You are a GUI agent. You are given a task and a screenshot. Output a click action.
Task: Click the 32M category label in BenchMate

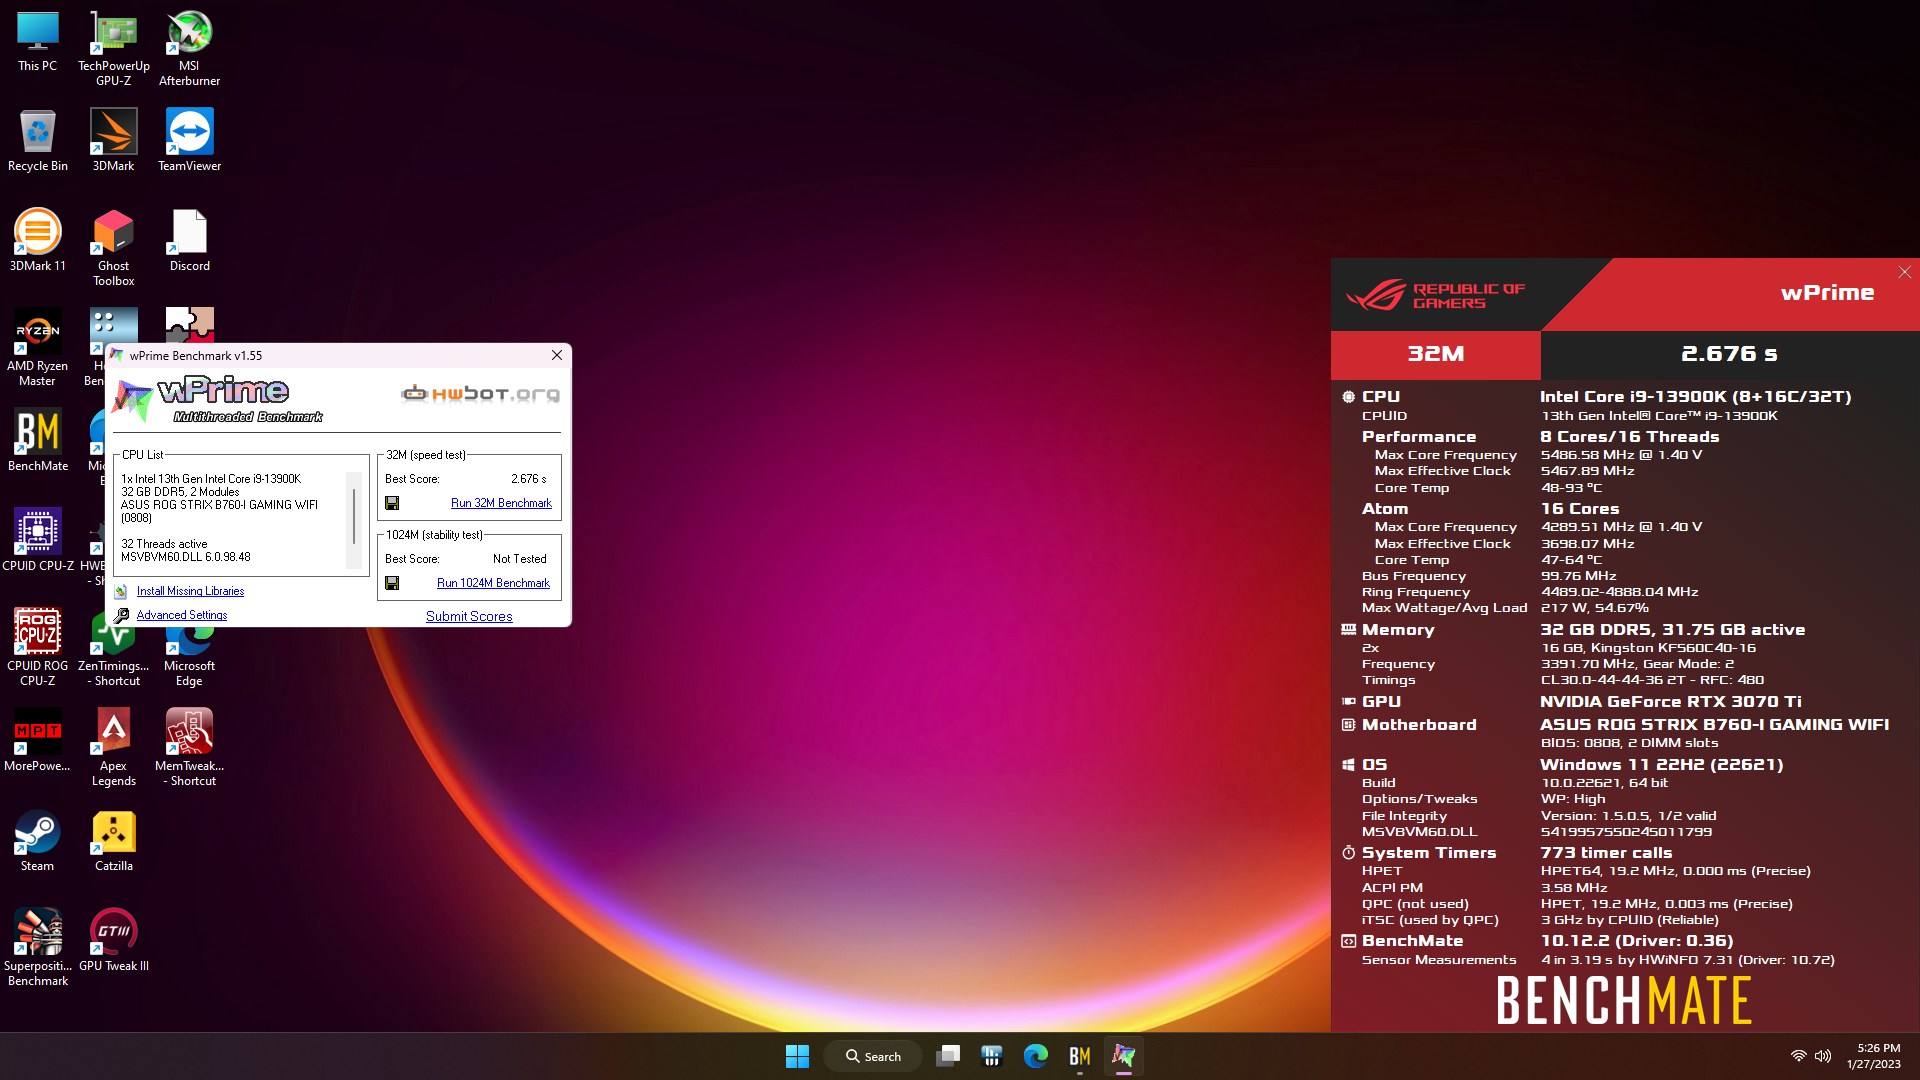[x=1435, y=354]
